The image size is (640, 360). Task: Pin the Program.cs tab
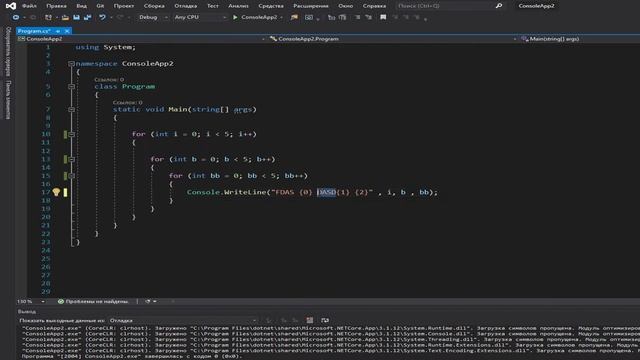58,31
